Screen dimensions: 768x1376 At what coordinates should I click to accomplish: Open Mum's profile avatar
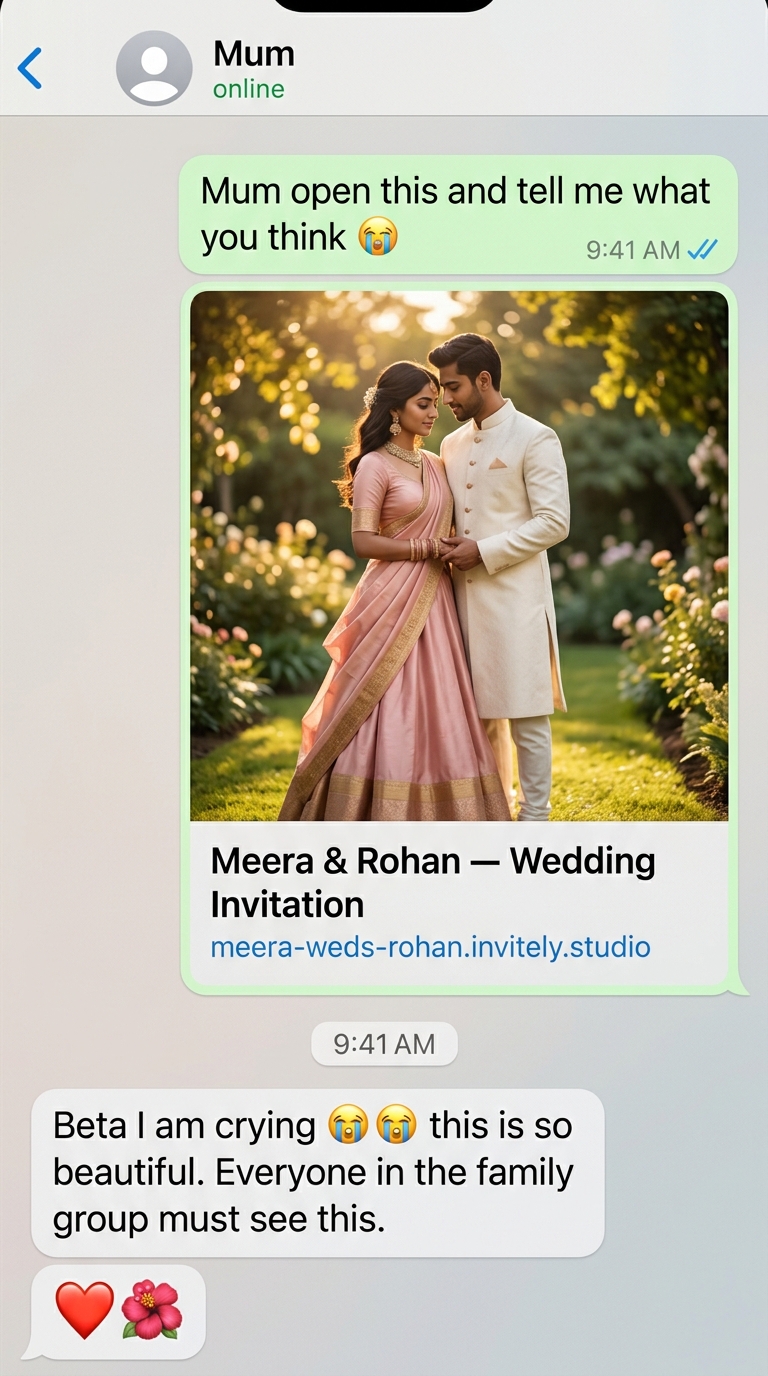154,69
